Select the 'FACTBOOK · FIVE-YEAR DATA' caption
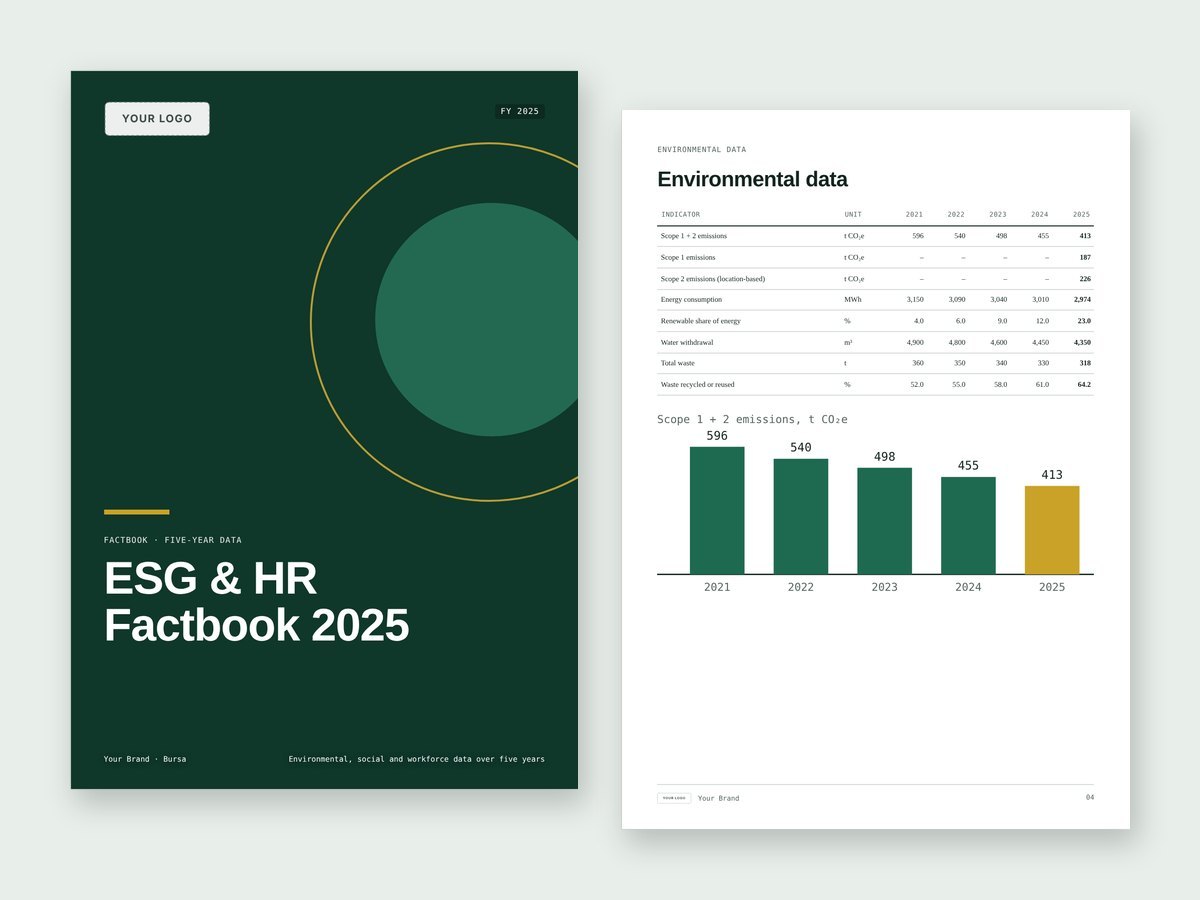This screenshot has height=900, width=1200. click(173, 540)
